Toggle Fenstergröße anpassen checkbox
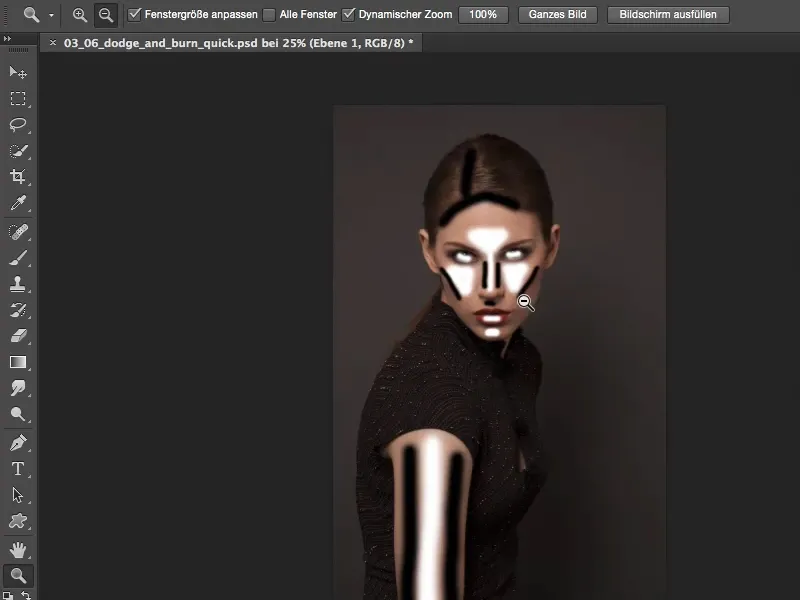This screenshot has width=800, height=600. click(134, 14)
